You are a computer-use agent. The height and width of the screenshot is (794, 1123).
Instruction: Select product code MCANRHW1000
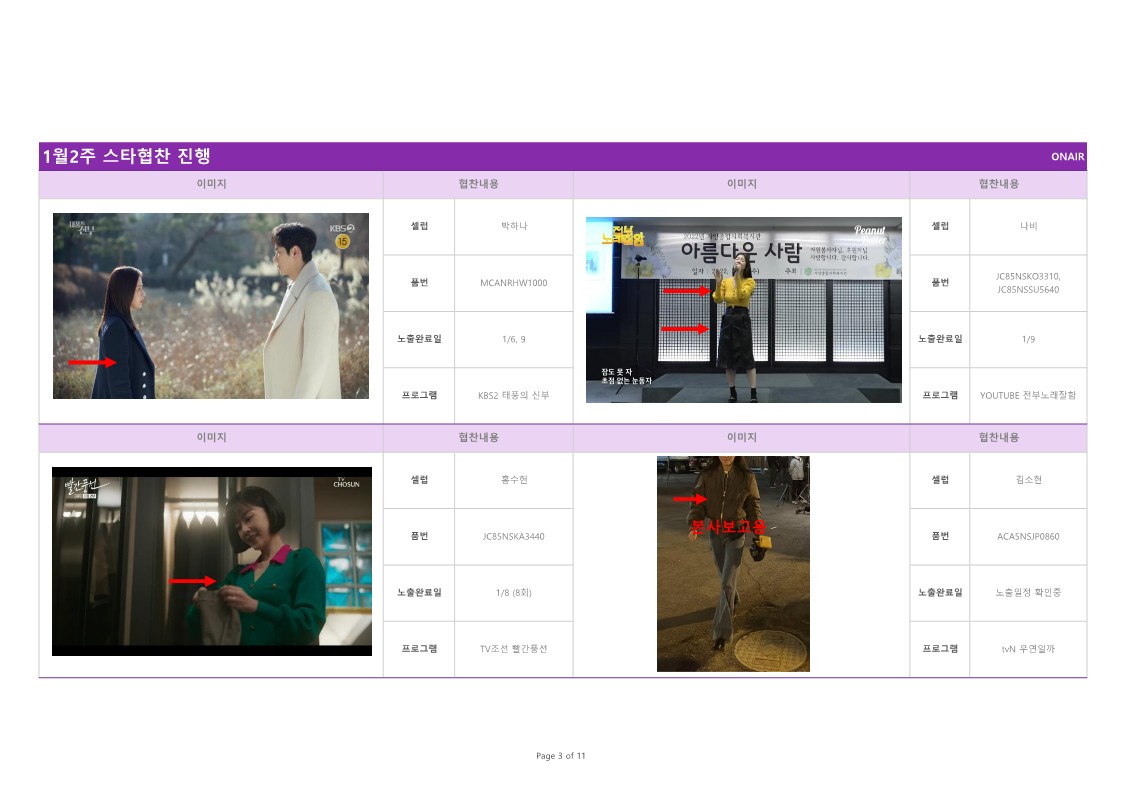514,283
